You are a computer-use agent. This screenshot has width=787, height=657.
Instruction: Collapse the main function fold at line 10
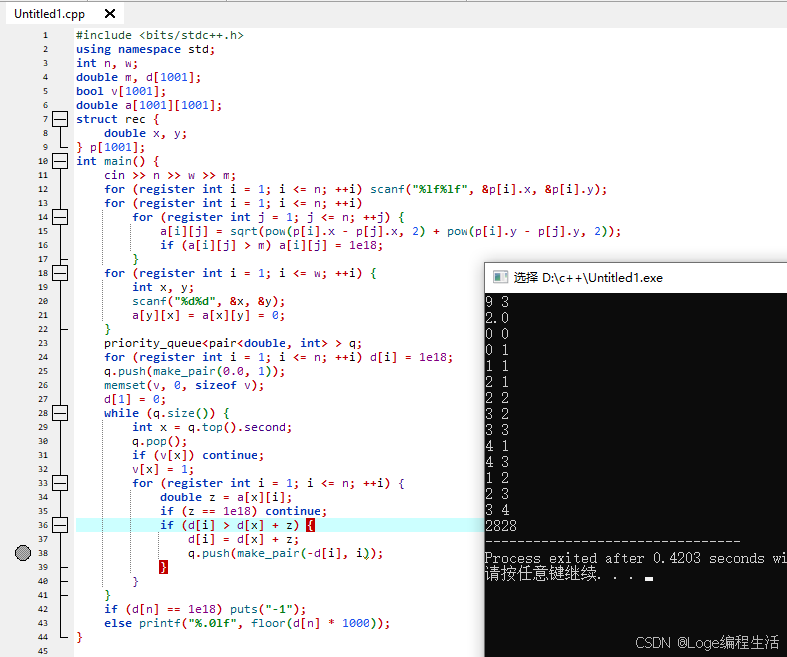click(60, 161)
